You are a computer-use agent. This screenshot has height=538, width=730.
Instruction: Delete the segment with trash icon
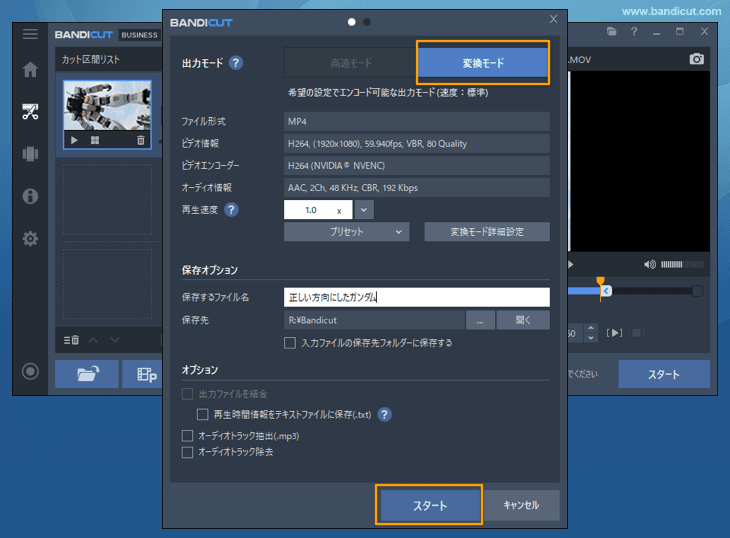141,140
